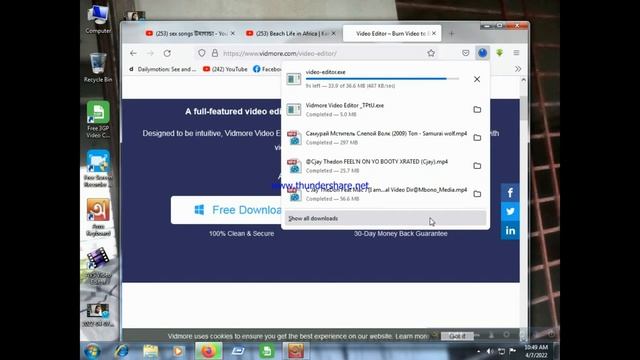The image size is (640, 360).
Task: Toggle the Downloads toolbar button
Action: tap(482, 53)
